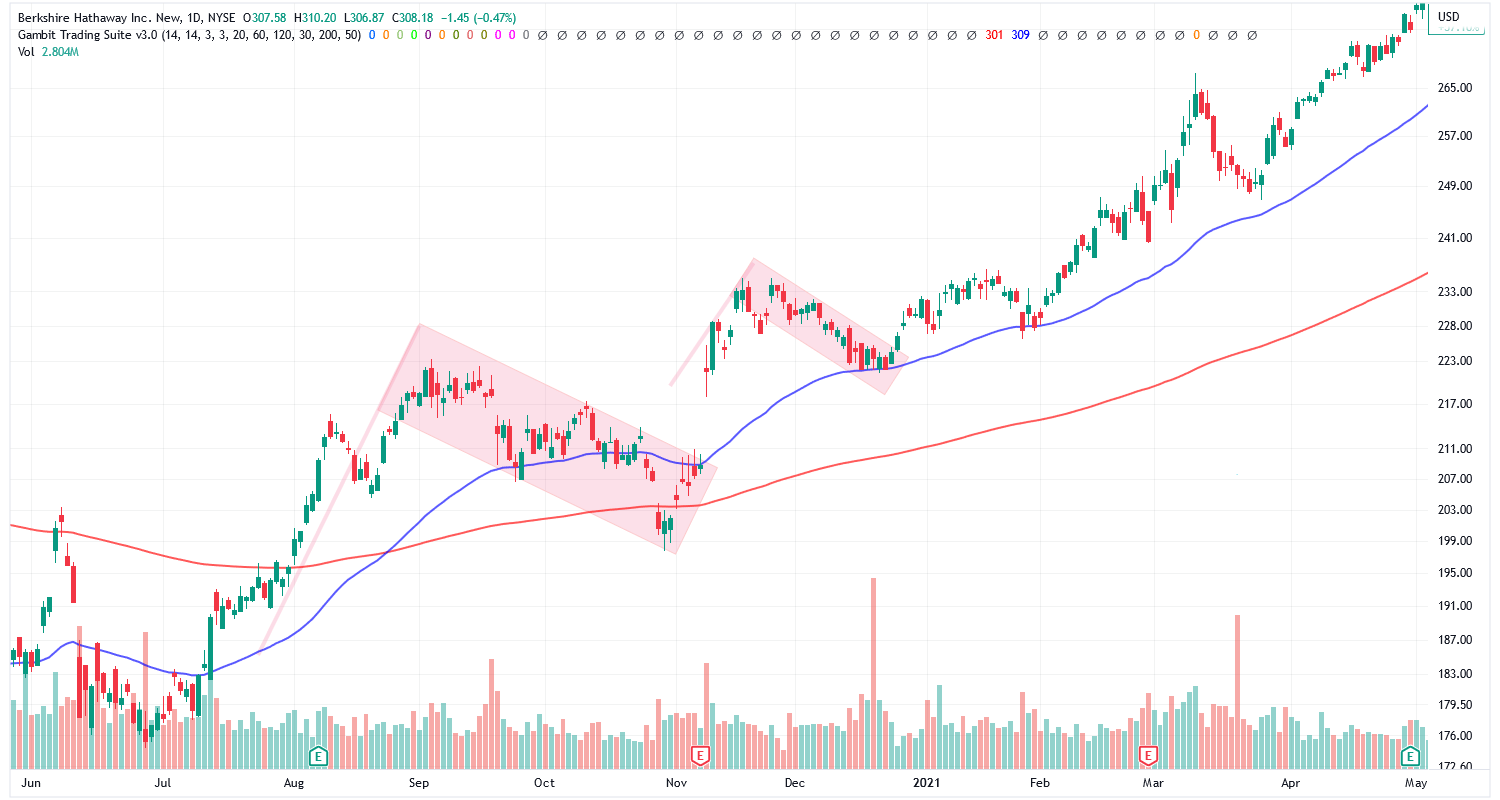Click the 2021 label on time axis
This screenshot has height=800, width=1500.
click(x=927, y=785)
